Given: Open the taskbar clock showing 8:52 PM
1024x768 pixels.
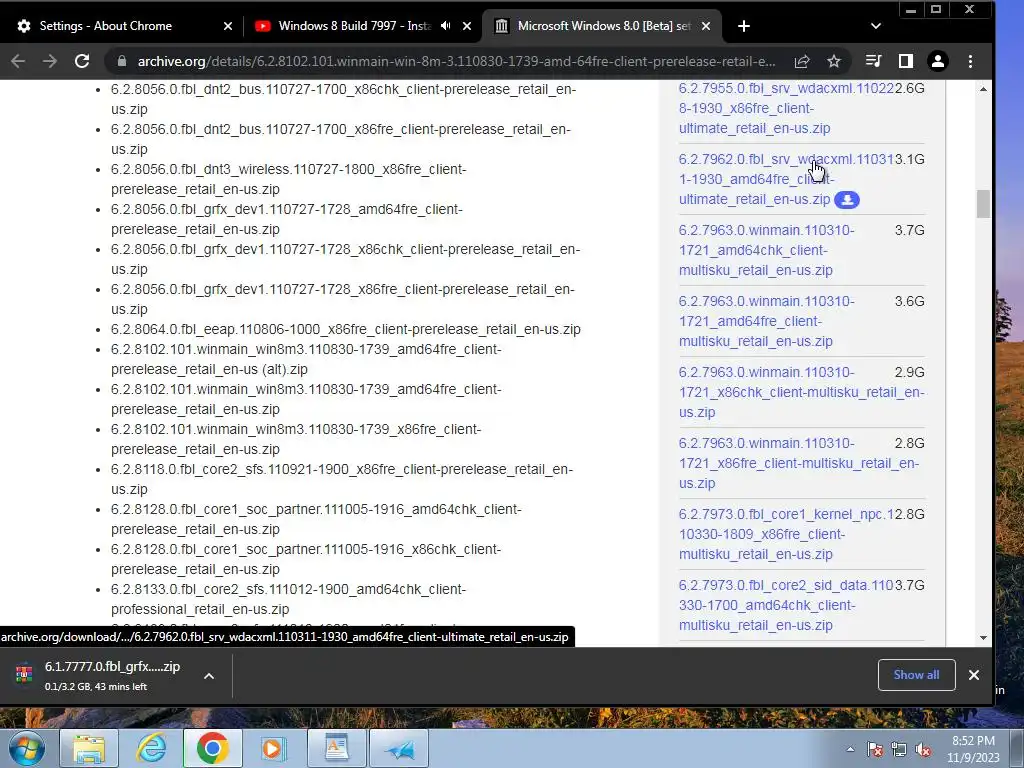Looking at the screenshot, I should [973, 749].
